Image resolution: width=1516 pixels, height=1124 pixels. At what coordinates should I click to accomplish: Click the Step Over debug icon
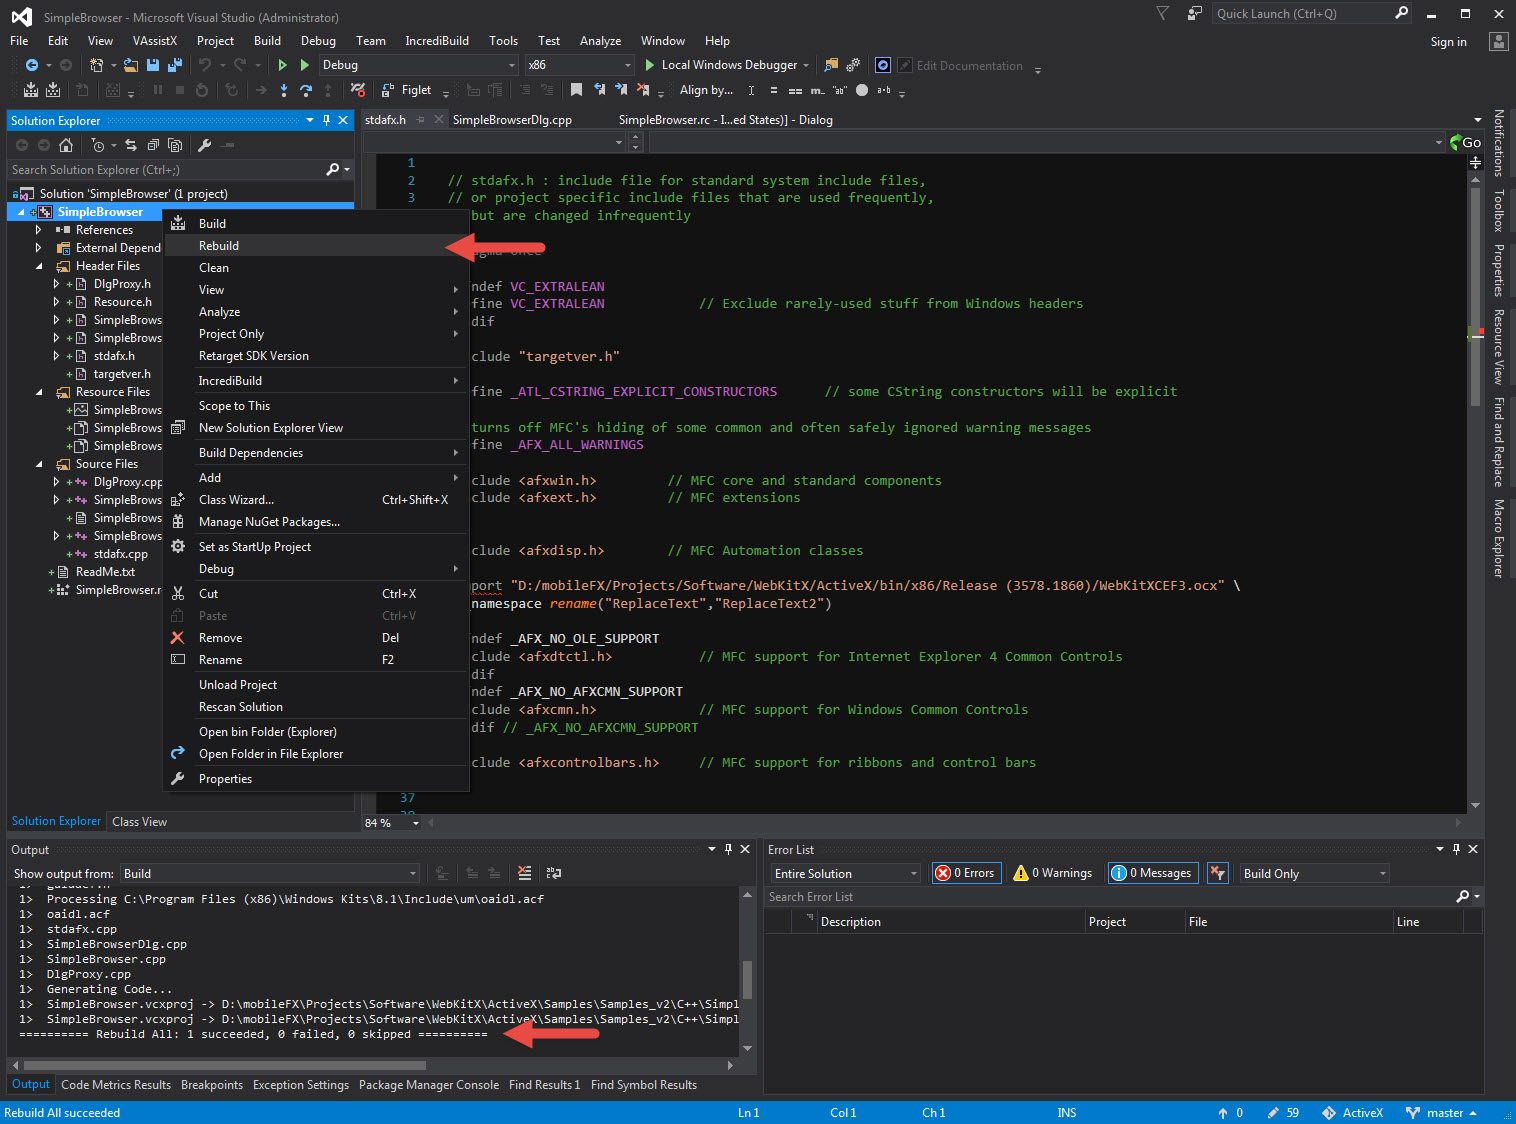[306, 90]
